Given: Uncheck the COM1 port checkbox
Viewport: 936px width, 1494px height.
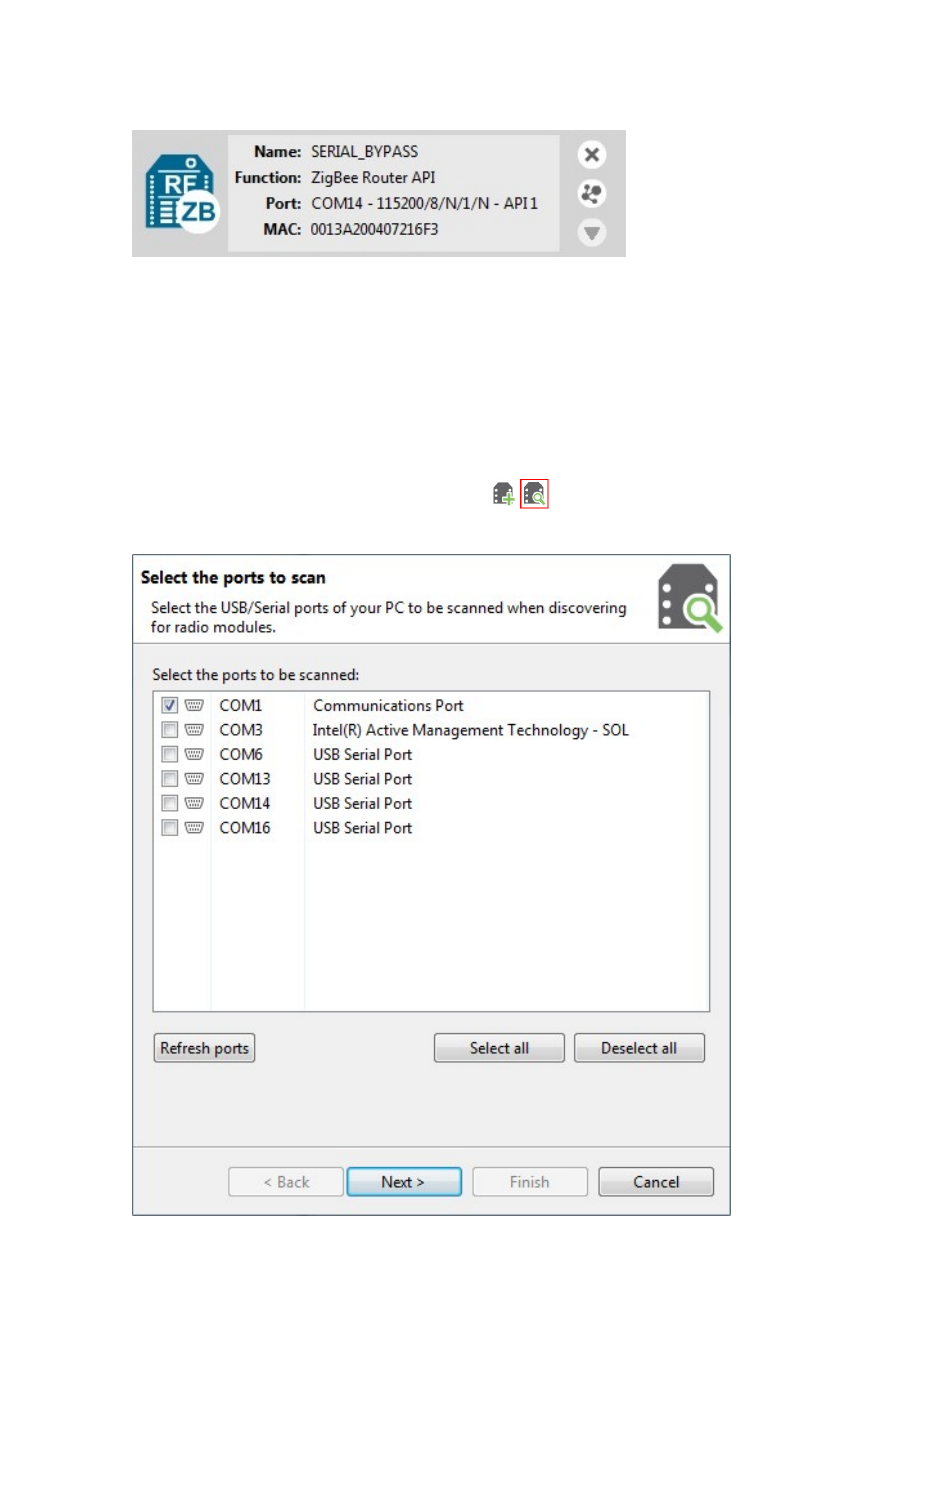Looking at the screenshot, I should pos(170,706).
